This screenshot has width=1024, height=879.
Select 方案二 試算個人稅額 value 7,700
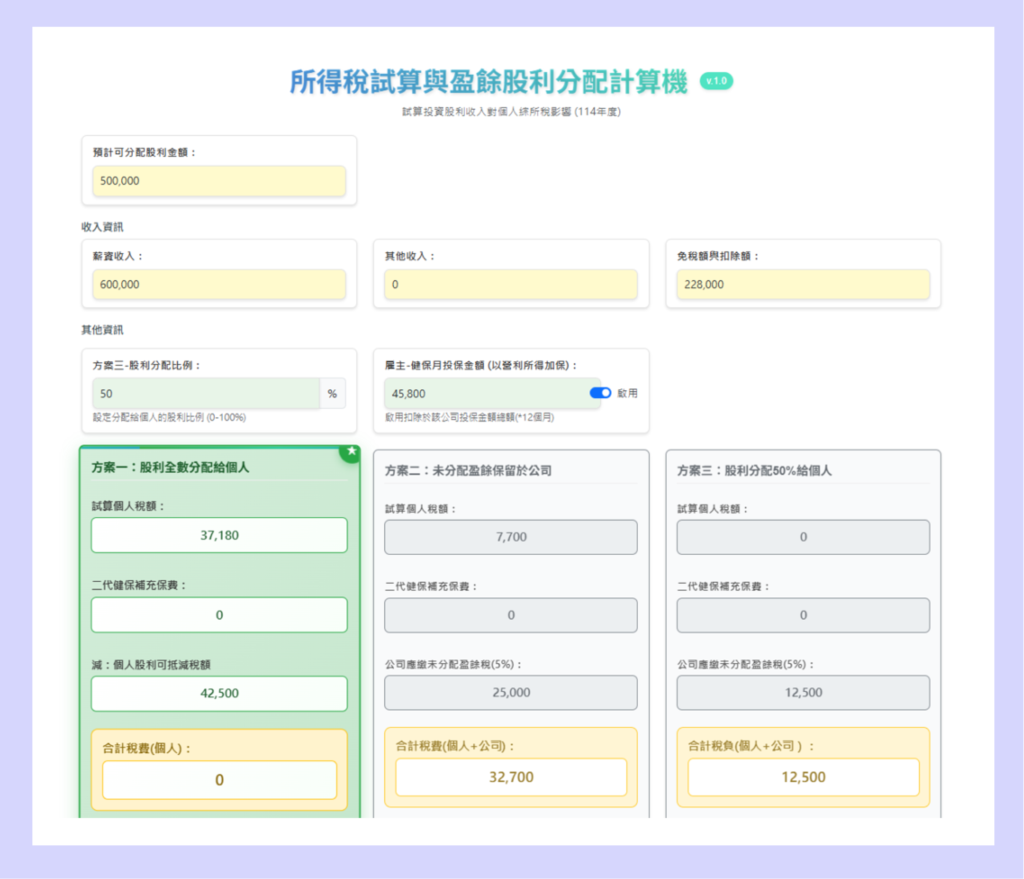(511, 537)
